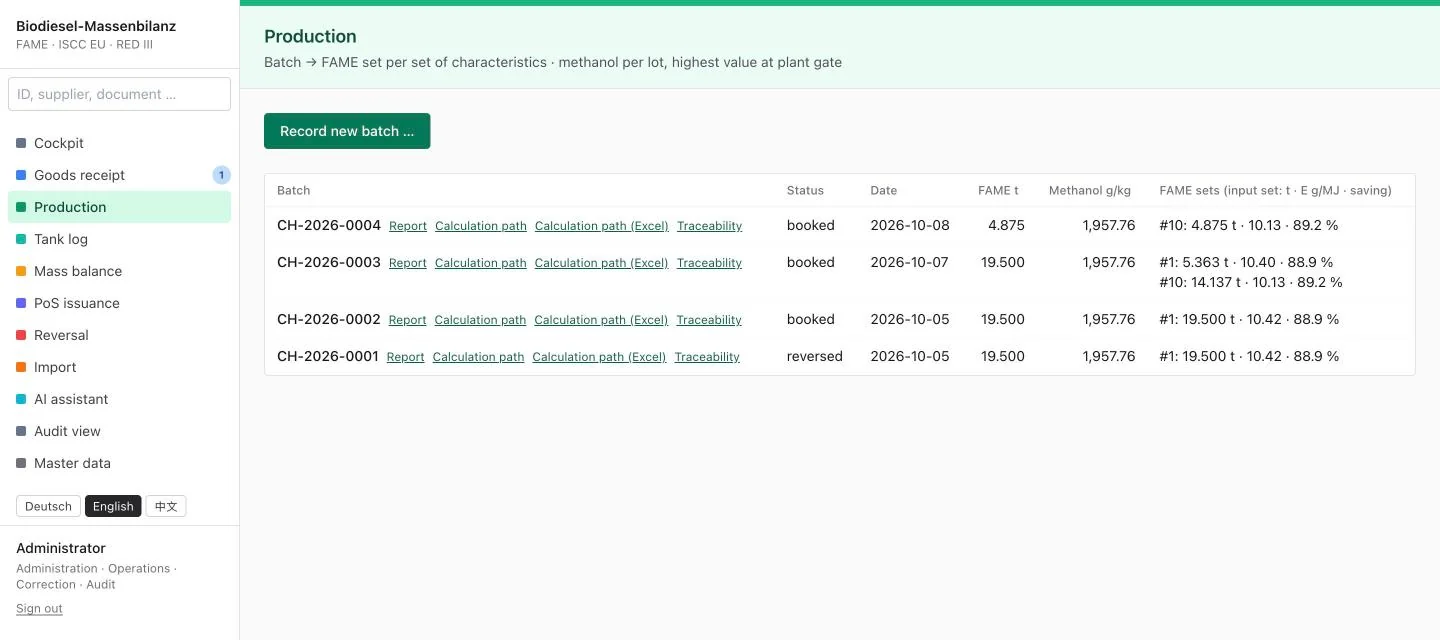This screenshot has width=1440, height=640.
Task: Click the Biodiesel-Massenbilanz app title
Action: [x=96, y=26]
